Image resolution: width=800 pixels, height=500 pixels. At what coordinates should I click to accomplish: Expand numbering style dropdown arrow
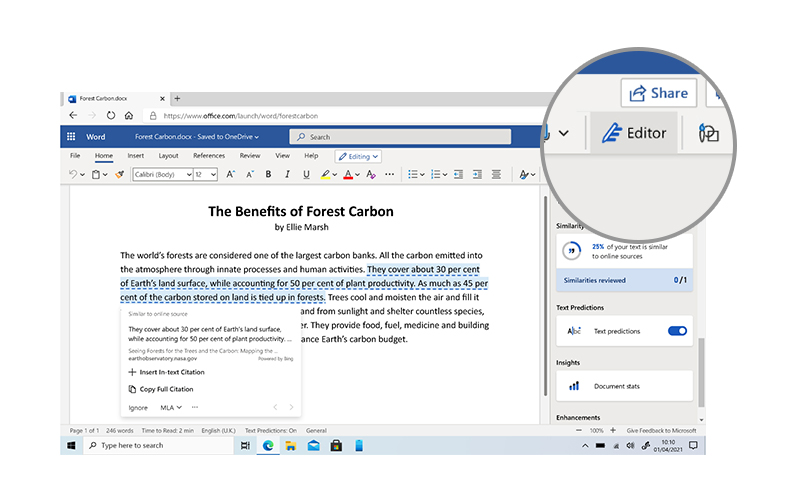click(445, 175)
